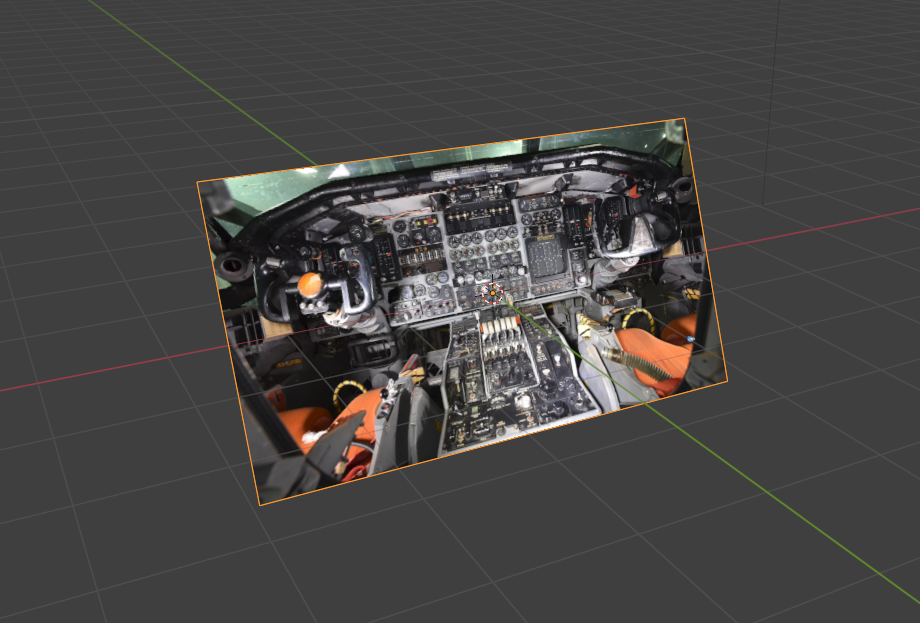This screenshot has width=920, height=623.
Task: Click the 3D cursor on the image plane
Action: point(491,293)
